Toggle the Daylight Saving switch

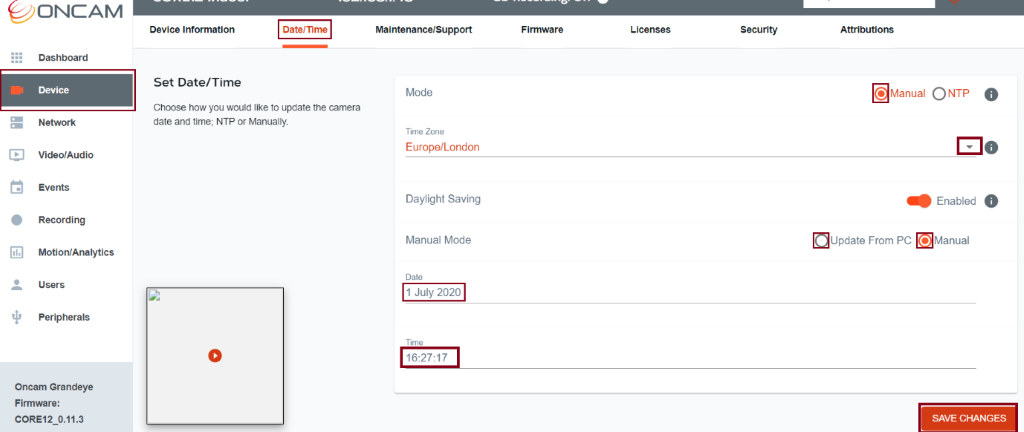click(x=919, y=201)
